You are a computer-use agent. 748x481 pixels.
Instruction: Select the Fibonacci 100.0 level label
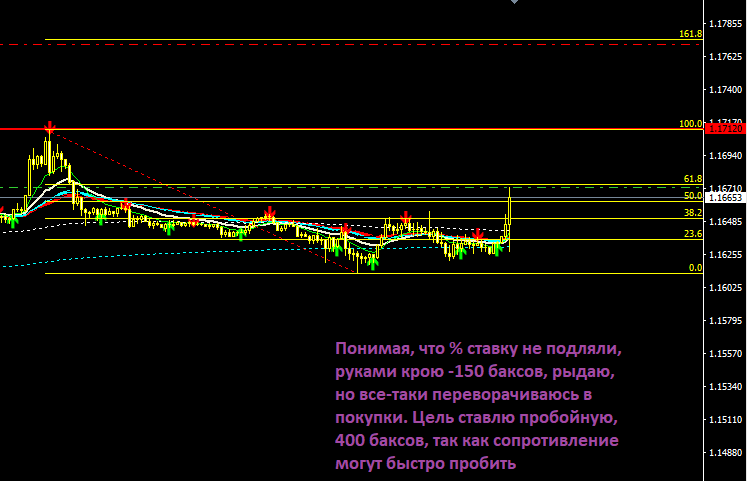tap(690, 124)
